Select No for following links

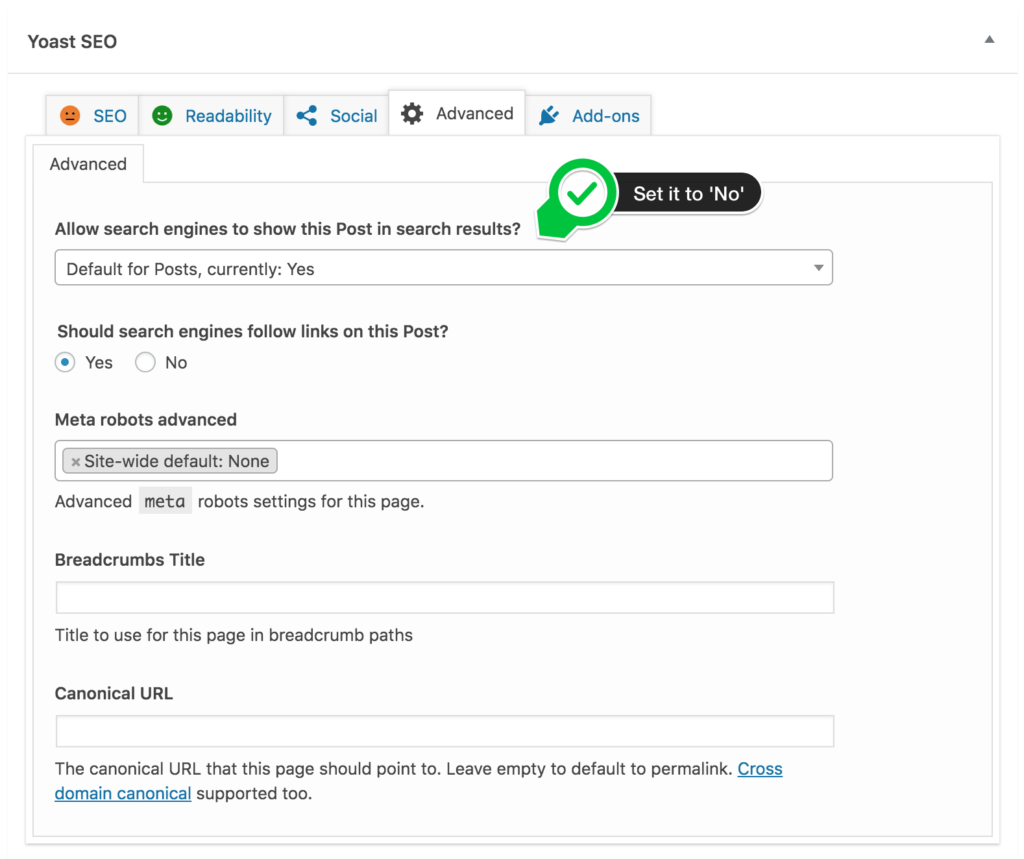coord(145,362)
